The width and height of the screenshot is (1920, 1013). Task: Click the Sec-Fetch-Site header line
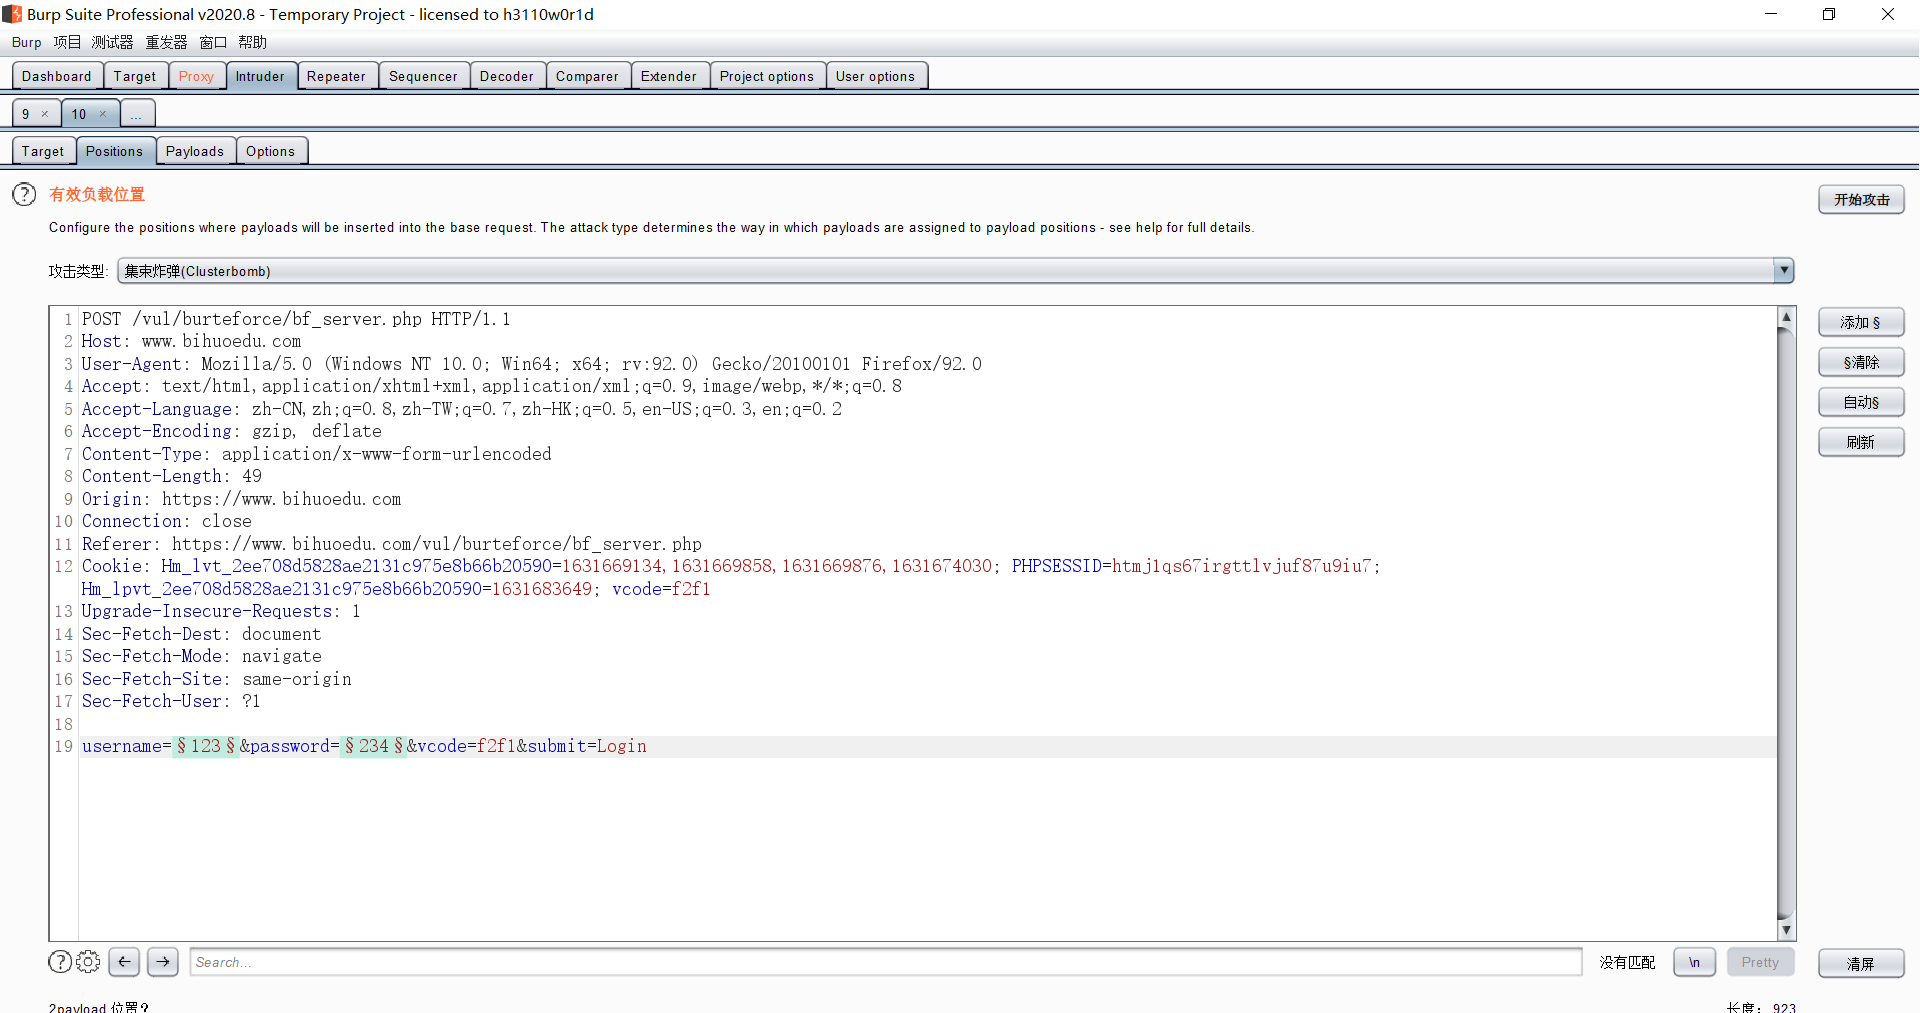pos(217,679)
